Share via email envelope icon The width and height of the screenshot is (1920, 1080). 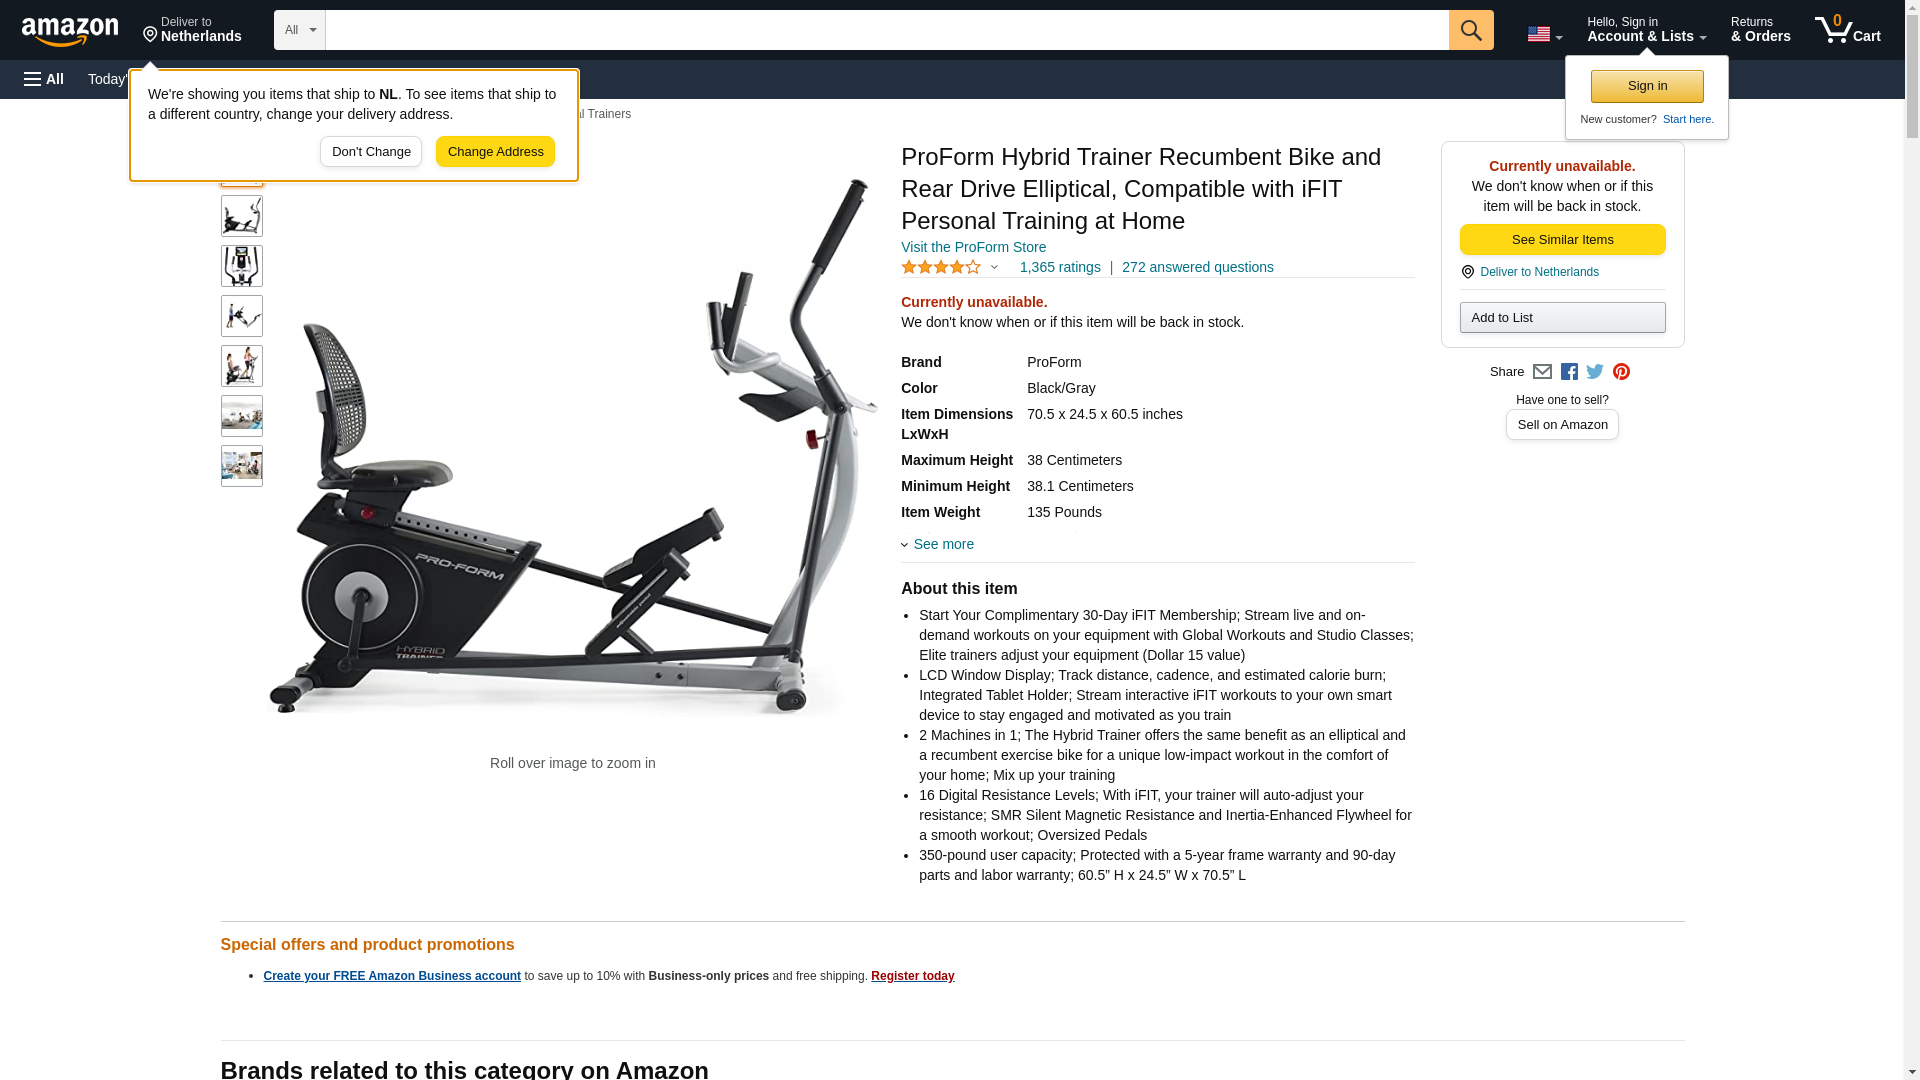pos(1542,372)
